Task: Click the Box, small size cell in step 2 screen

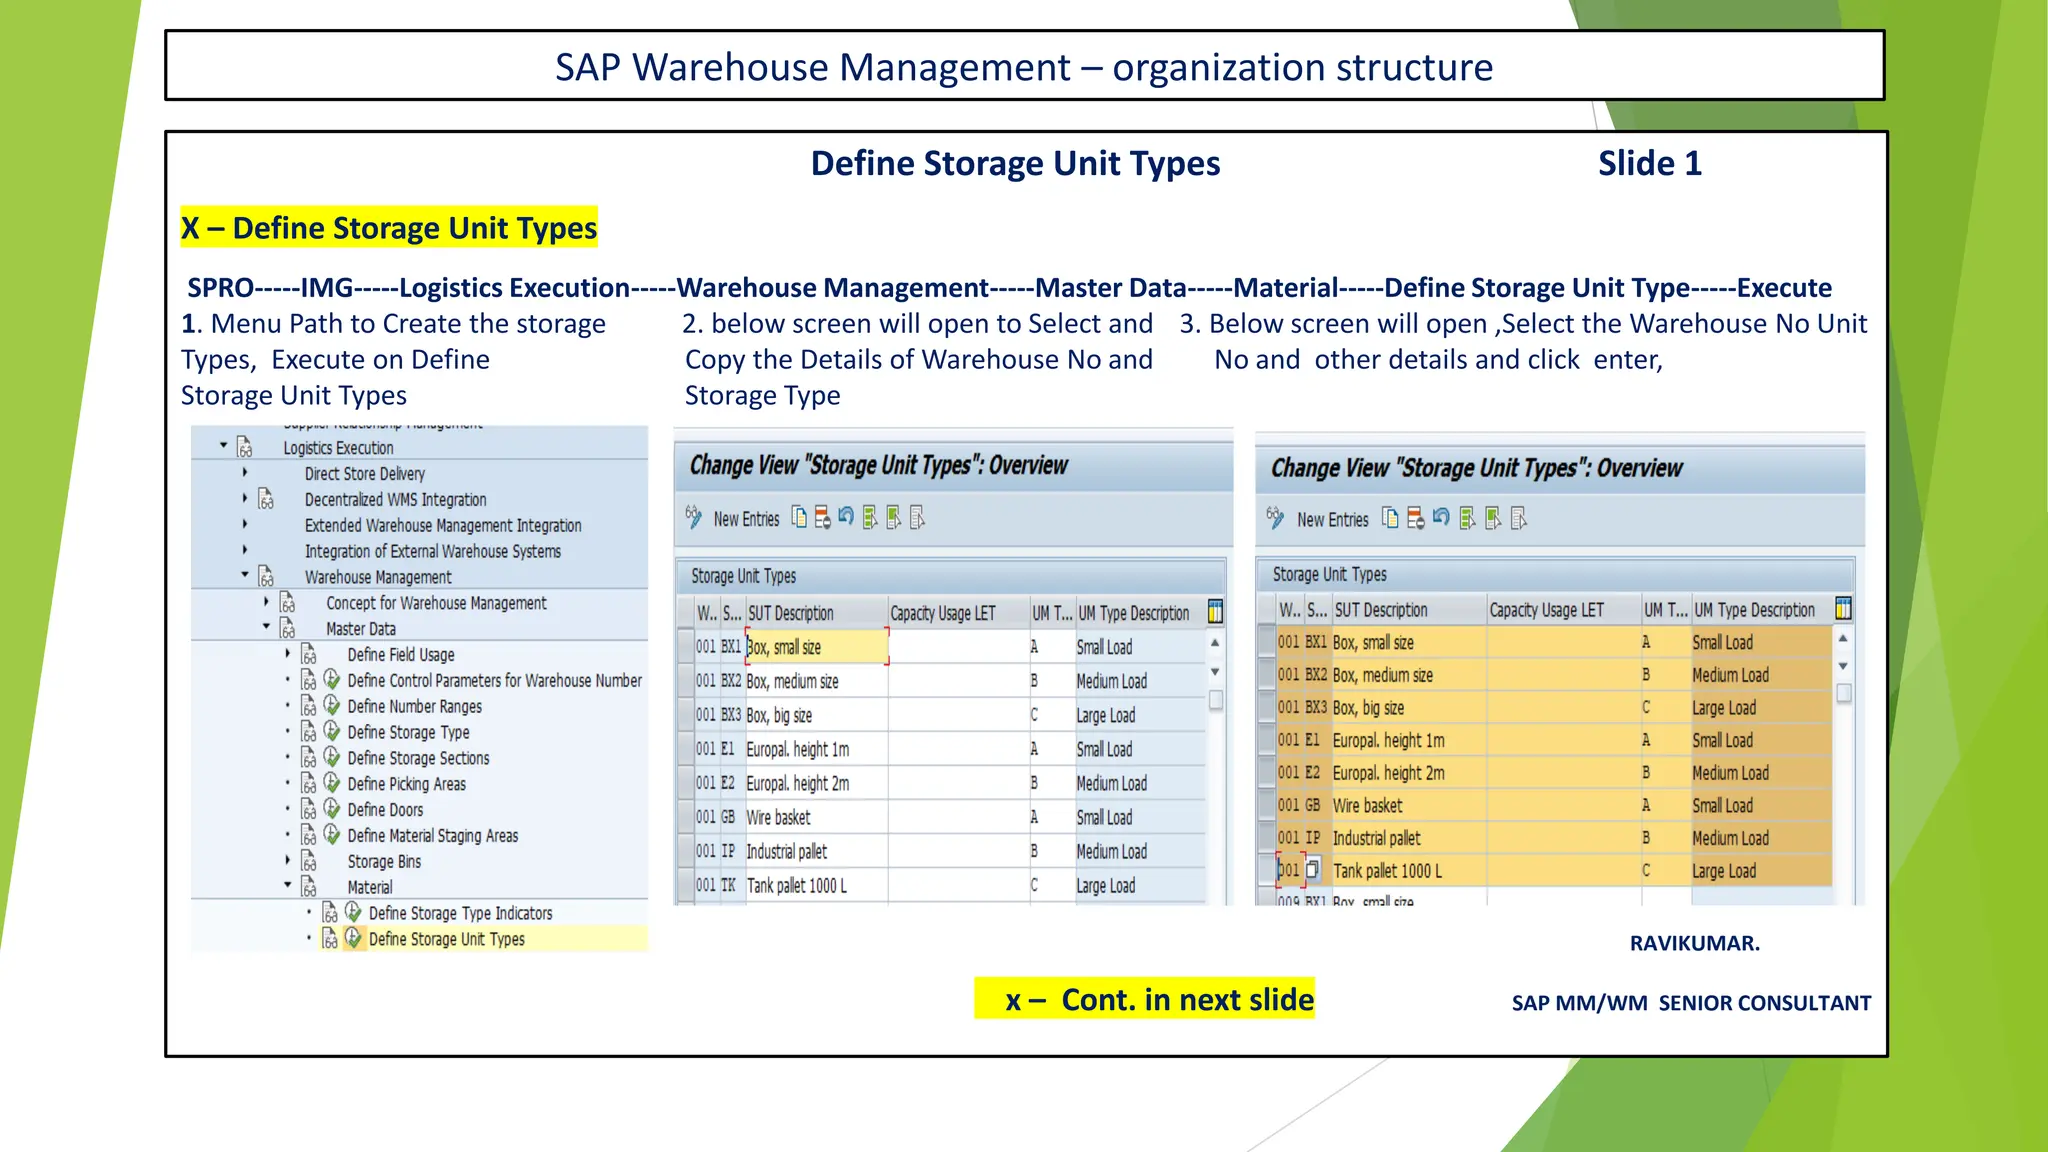Action: (816, 647)
